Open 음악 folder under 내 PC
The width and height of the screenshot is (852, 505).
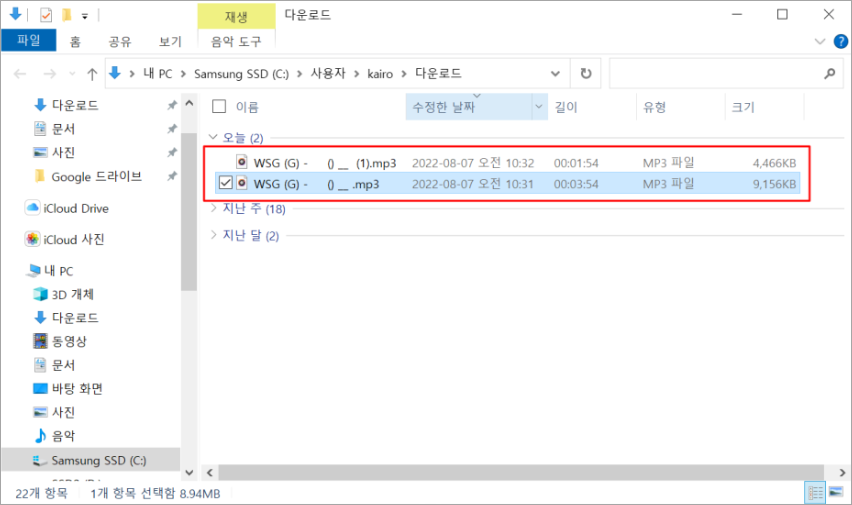click(x=63, y=436)
